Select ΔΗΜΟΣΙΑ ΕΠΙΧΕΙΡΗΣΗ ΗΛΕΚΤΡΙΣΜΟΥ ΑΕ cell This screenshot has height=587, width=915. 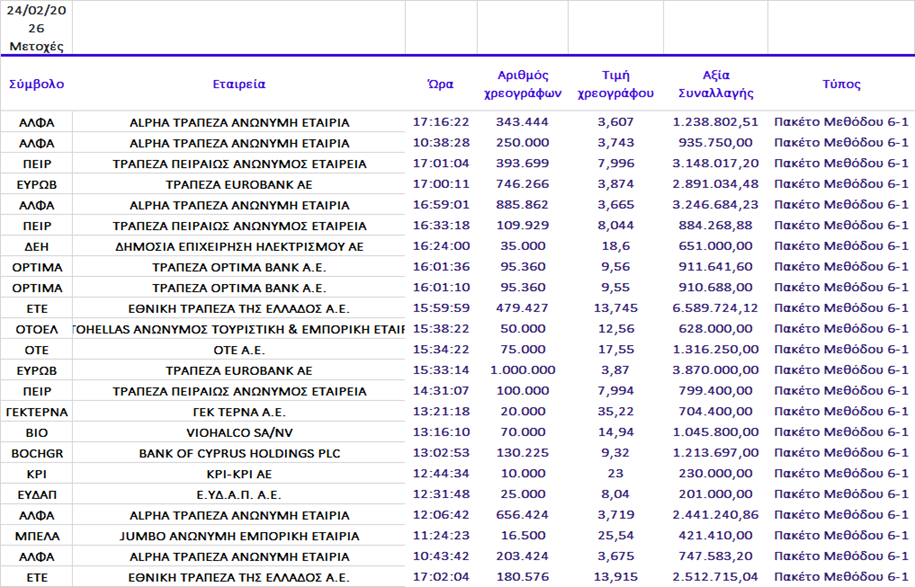point(239,246)
